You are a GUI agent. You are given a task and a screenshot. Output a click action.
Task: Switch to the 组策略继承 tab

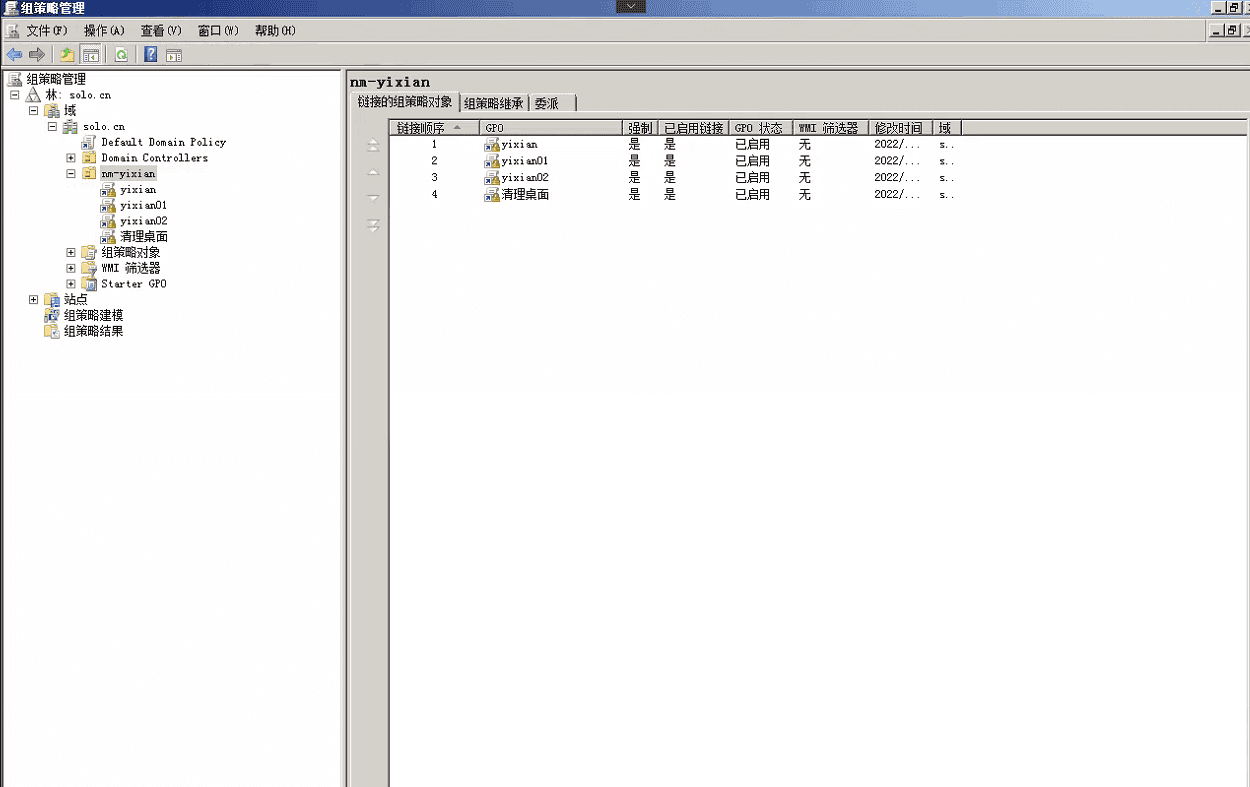click(x=494, y=103)
